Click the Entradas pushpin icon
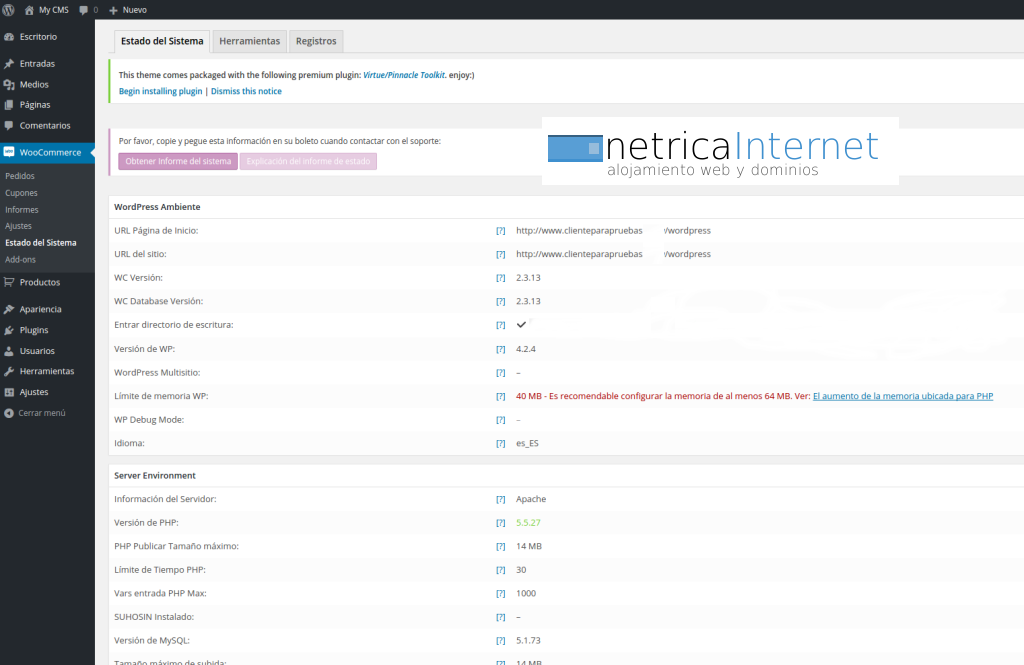Image resolution: width=1024 pixels, height=665 pixels. point(9,64)
